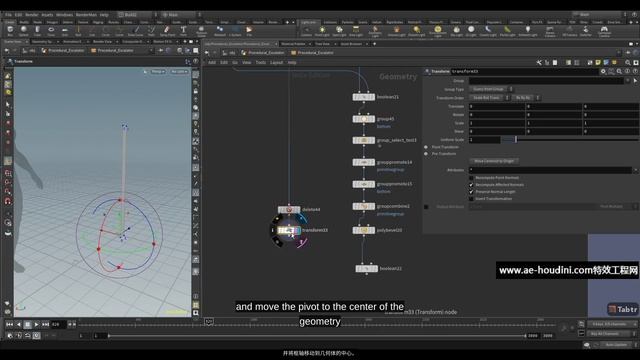Toggle Pre Transform radio dot
The height and width of the screenshot is (360, 640).
click(426, 154)
